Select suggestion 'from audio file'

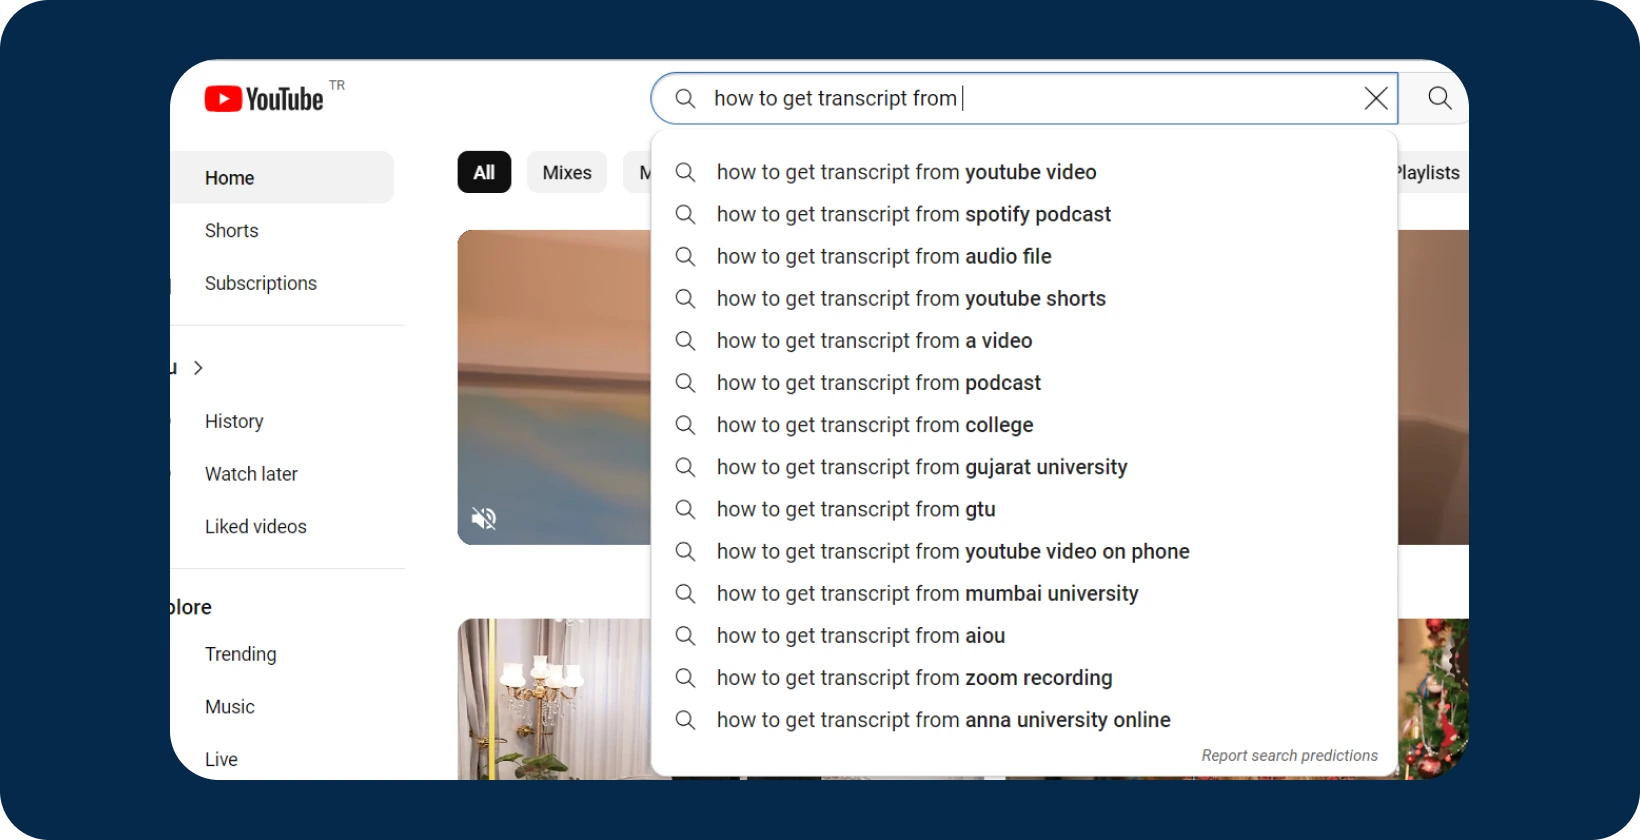(1024, 256)
